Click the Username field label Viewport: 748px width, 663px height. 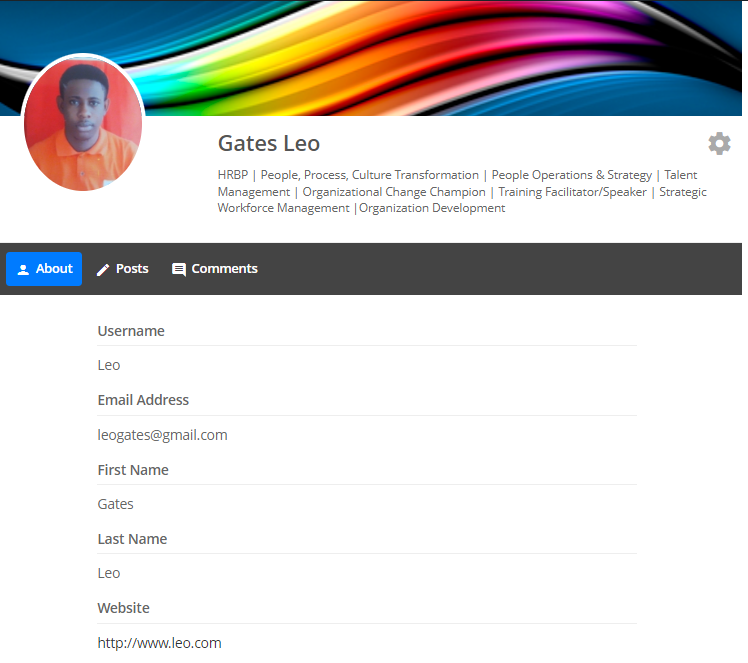[x=131, y=331]
